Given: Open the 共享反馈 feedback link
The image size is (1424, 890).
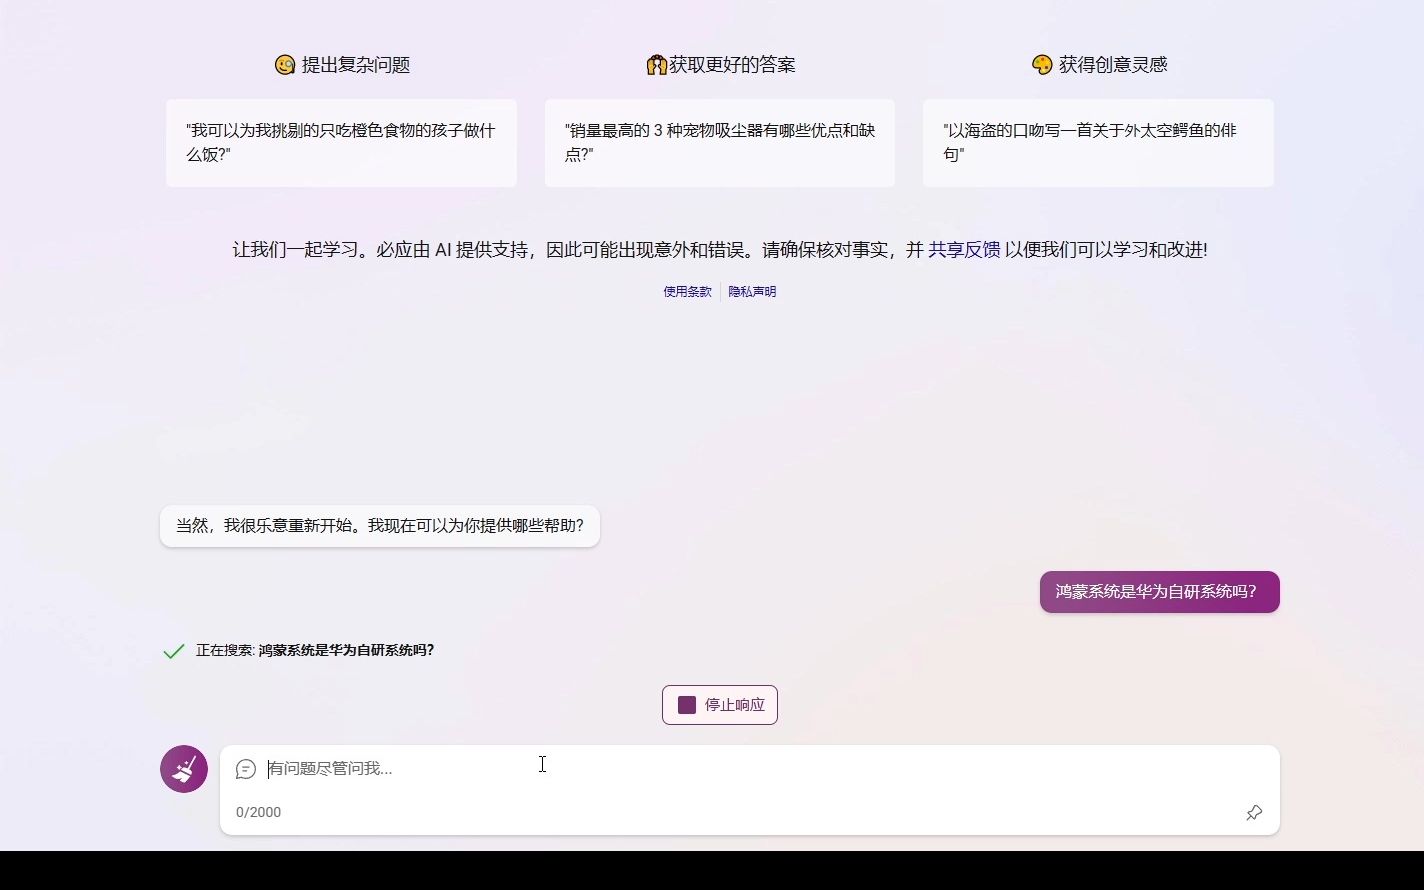Looking at the screenshot, I should point(963,250).
